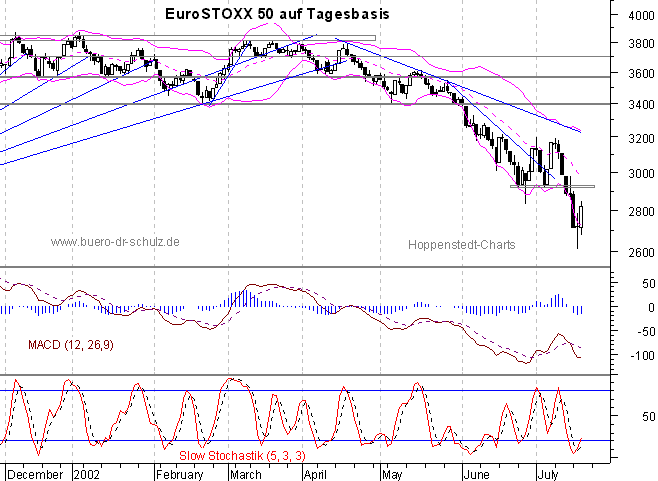Click the 2800 price axis value
658x481 pixels.
(642, 211)
